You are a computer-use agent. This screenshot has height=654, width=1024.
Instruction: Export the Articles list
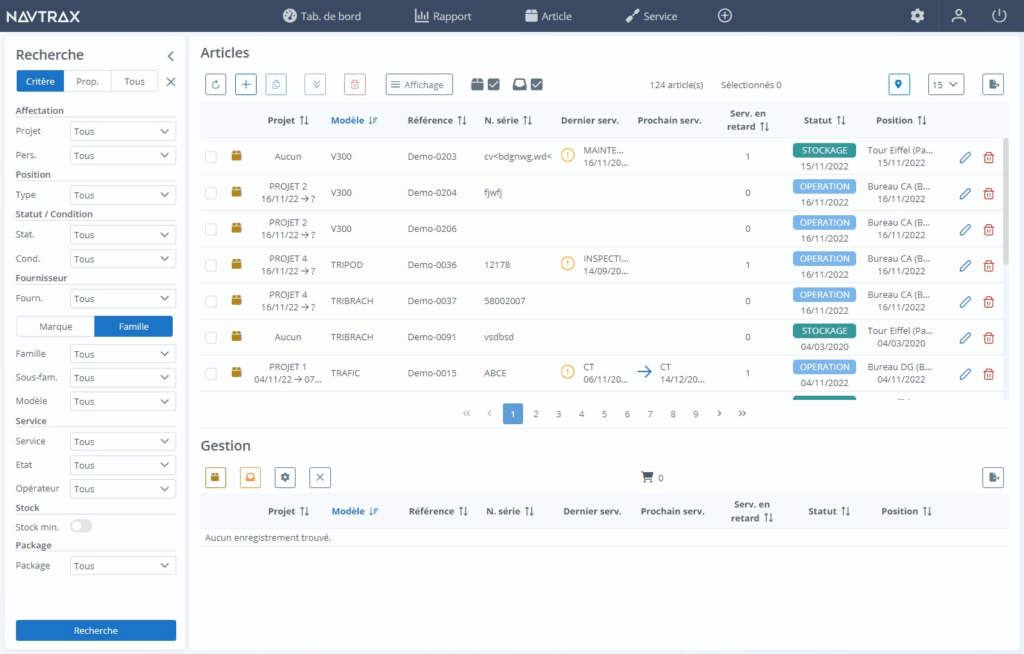[x=992, y=85]
